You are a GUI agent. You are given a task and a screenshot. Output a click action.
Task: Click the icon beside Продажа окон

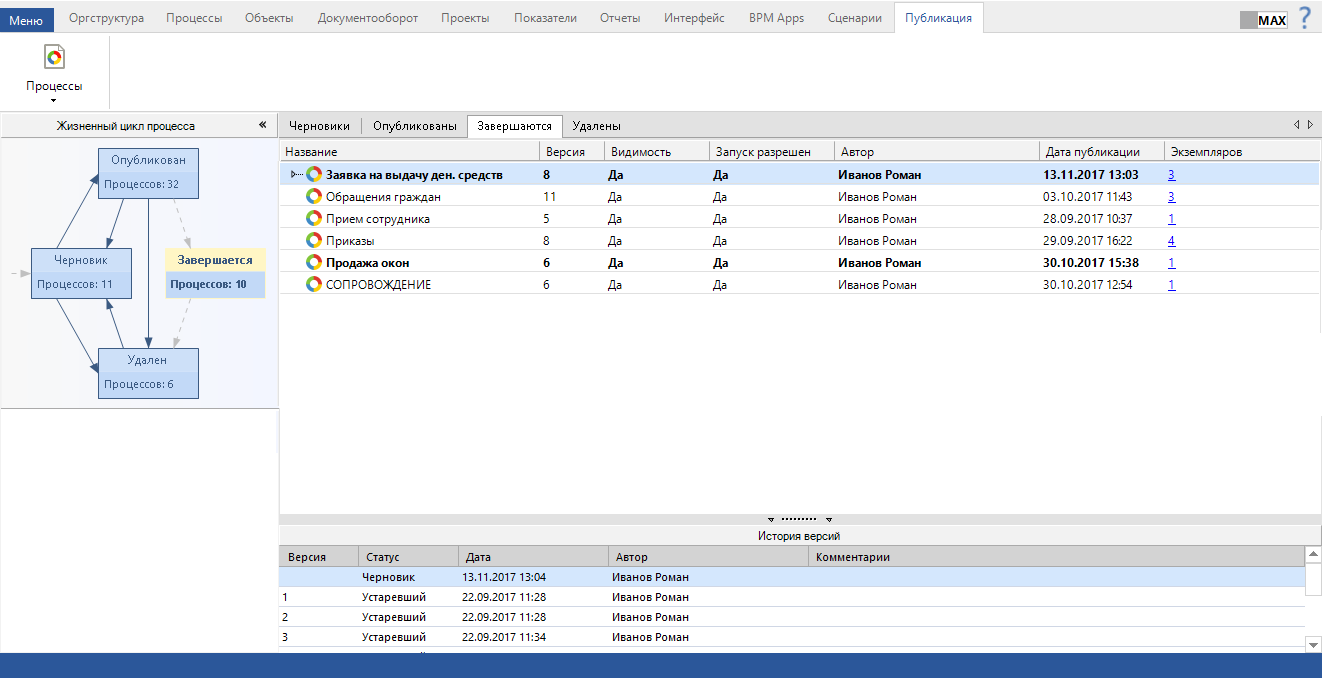pos(314,263)
